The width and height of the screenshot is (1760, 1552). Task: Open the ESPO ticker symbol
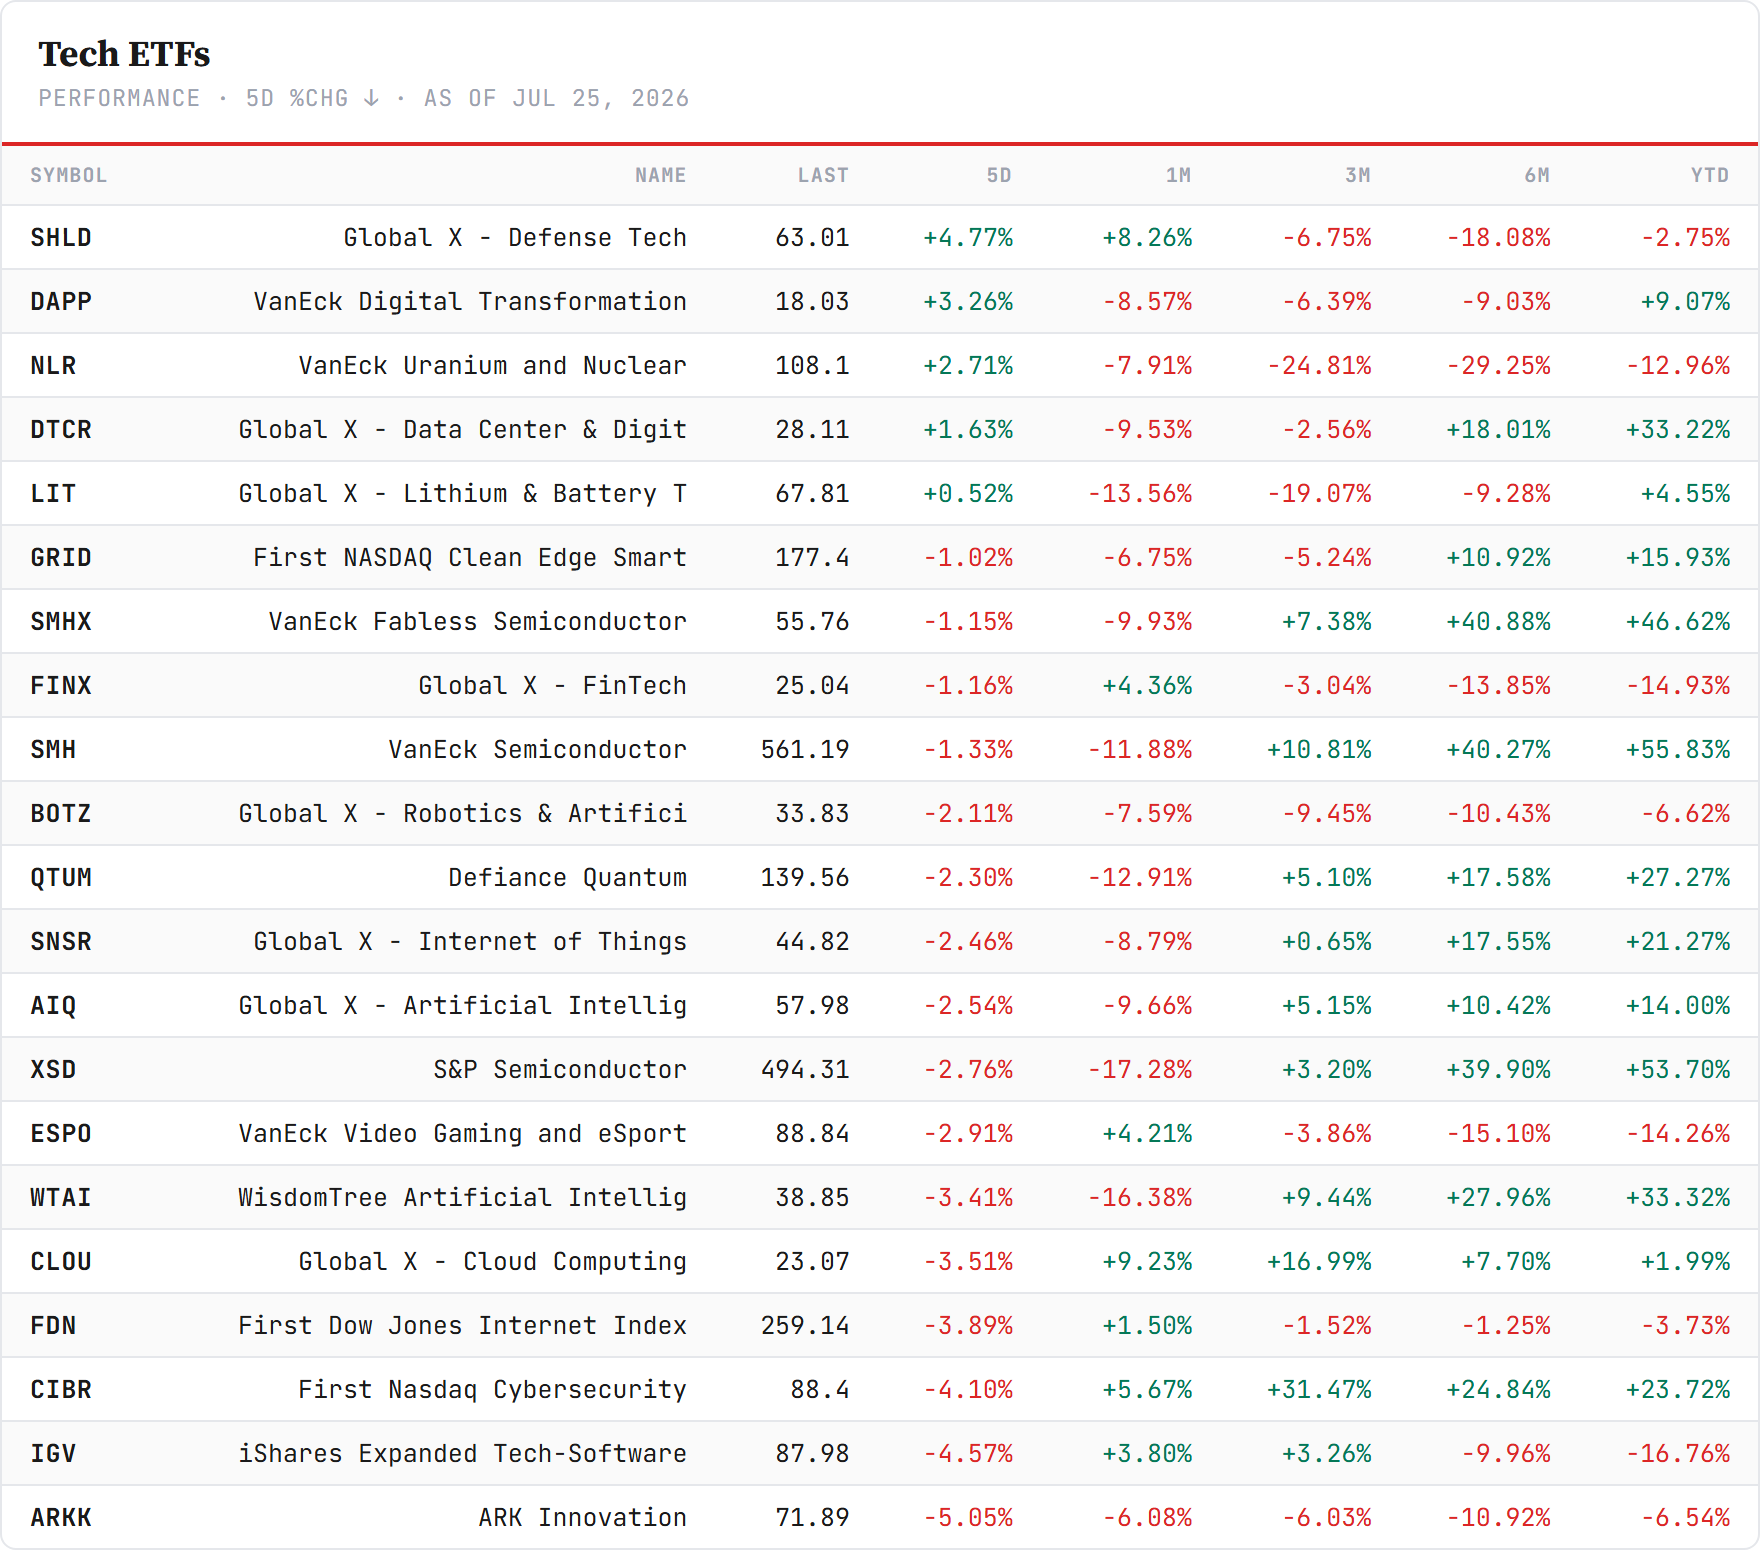pyautogui.click(x=61, y=1134)
